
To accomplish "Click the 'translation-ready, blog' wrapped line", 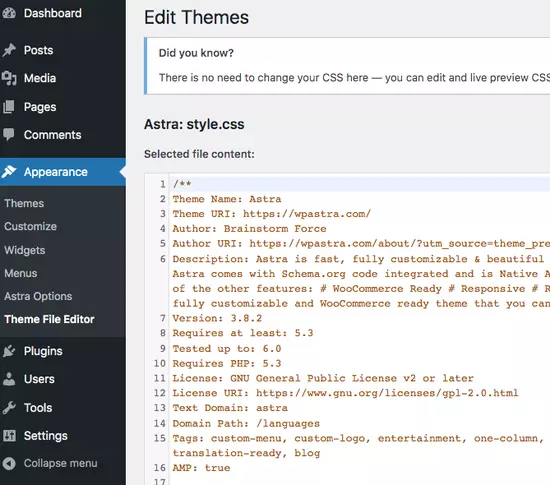I will click(246, 453).
